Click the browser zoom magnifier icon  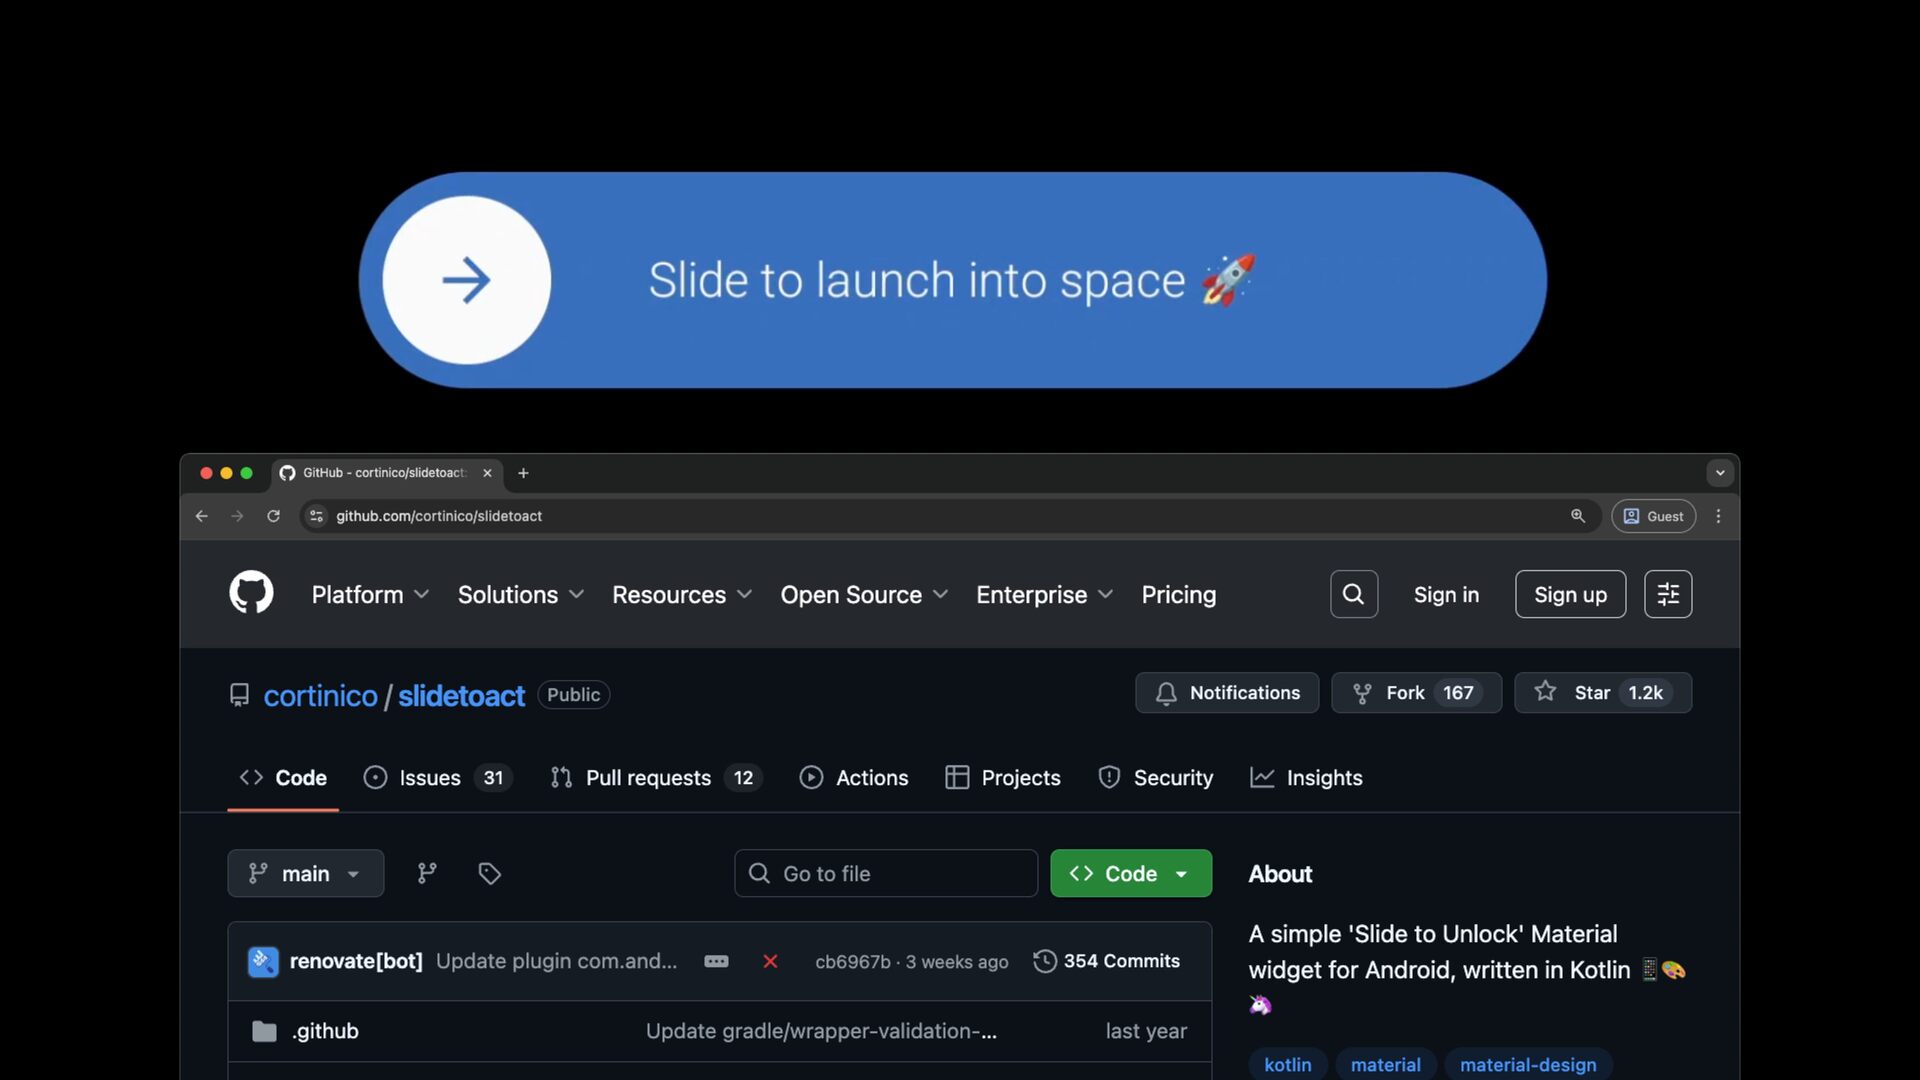point(1577,516)
